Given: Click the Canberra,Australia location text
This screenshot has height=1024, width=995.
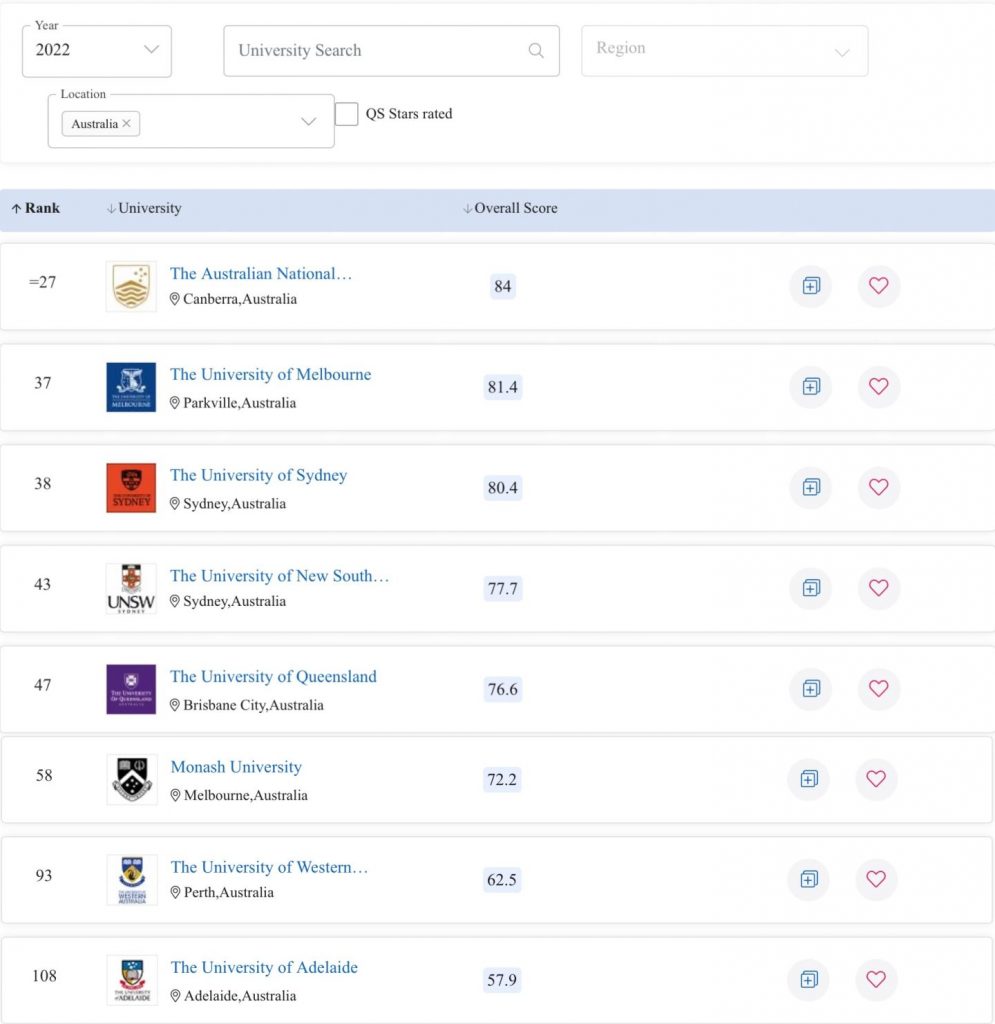Looking at the screenshot, I should (x=240, y=299).
